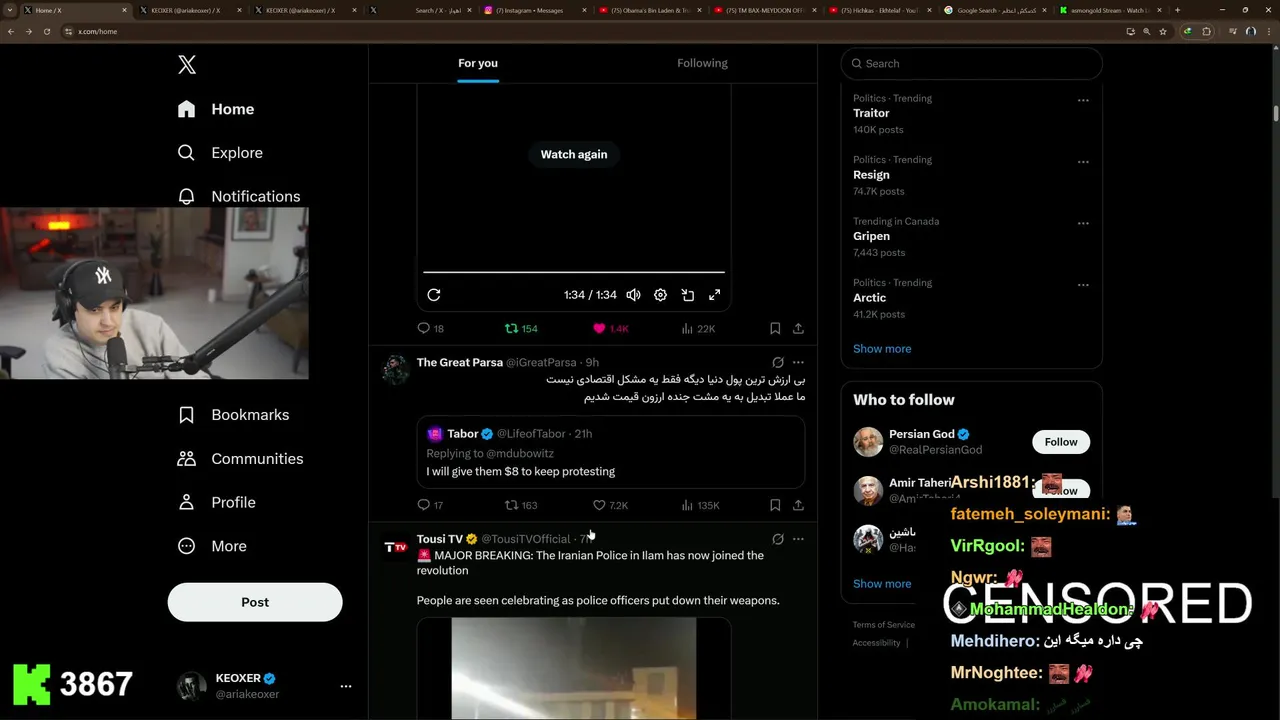The width and height of the screenshot is (1280, 720).
Task: Switch to the Following tab
Action: [x=702, y=63]
